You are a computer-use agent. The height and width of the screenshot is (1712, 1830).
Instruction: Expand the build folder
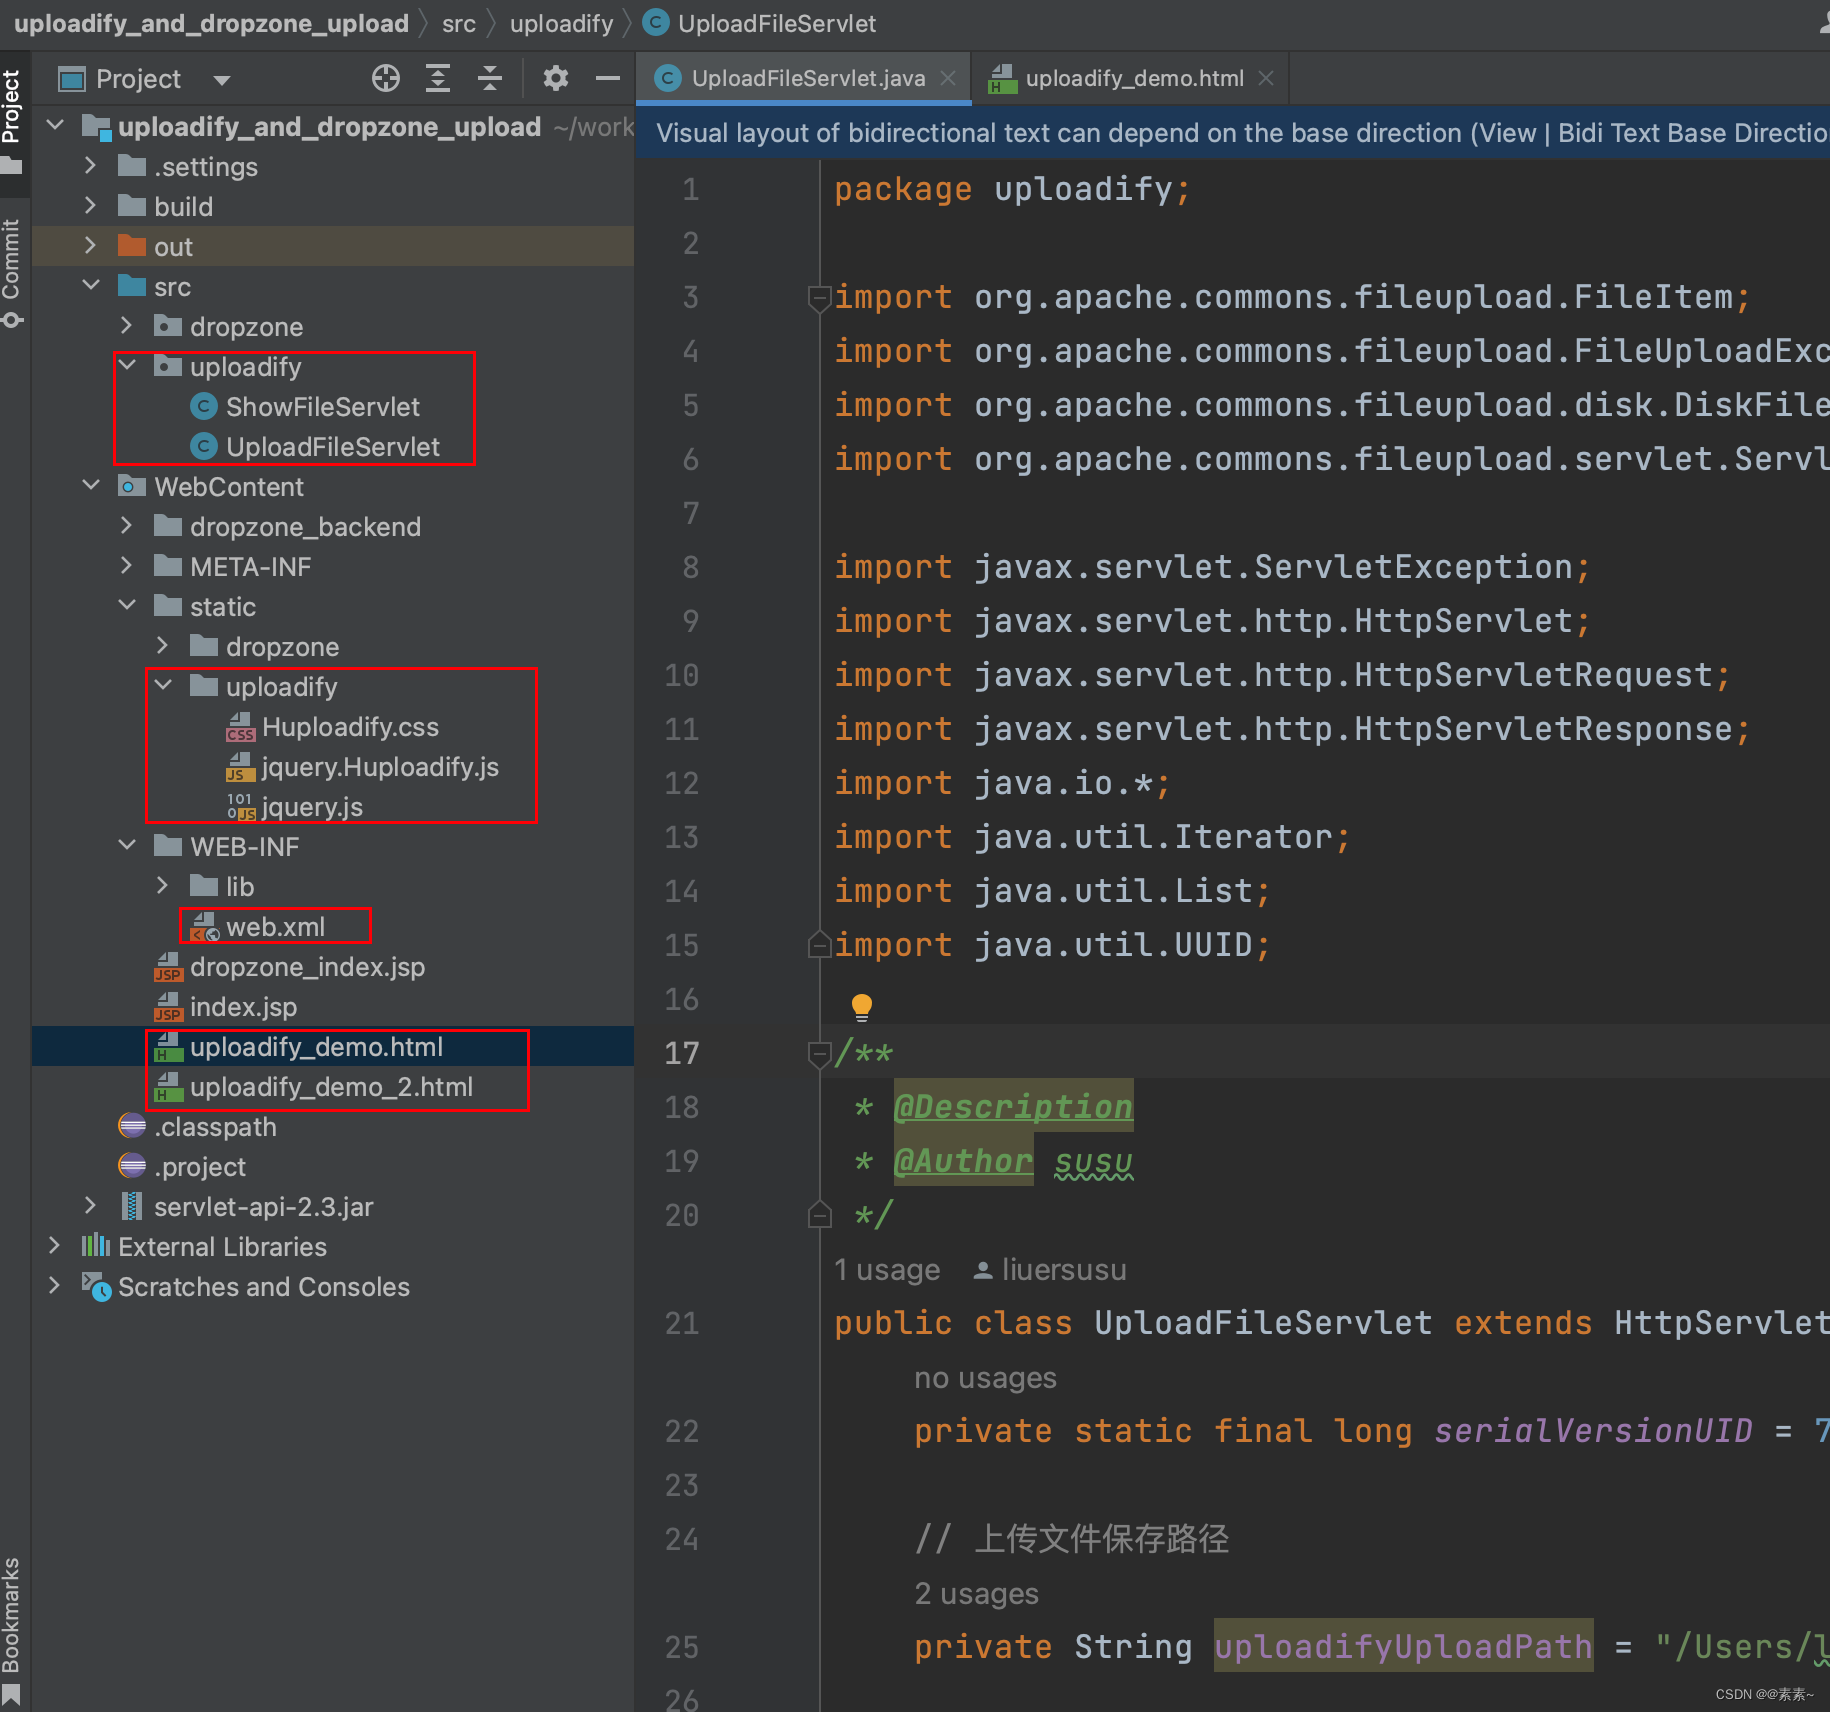click(90, 206)
